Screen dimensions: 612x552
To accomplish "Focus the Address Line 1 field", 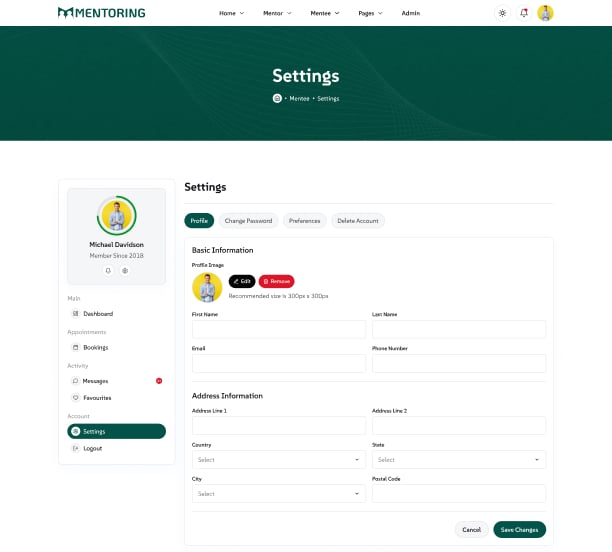I will (x=279, y=425).
